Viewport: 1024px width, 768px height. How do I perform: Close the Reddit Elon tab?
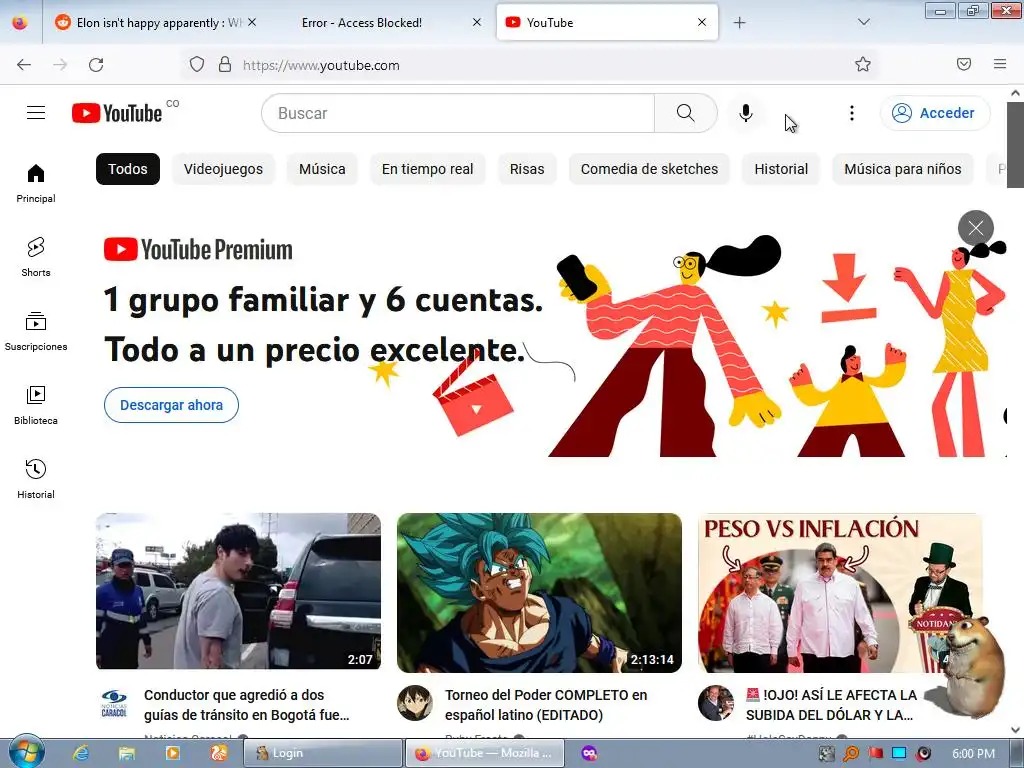pyautogui.click(x=252, y=22)
